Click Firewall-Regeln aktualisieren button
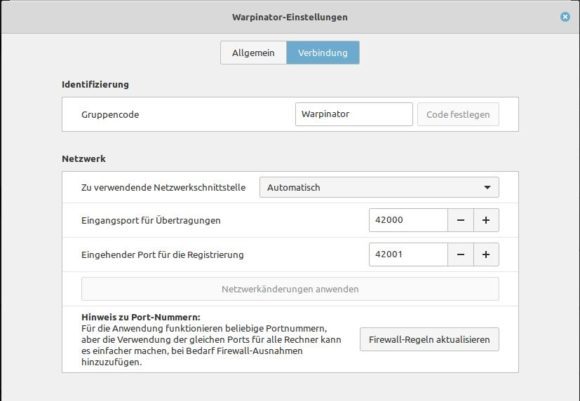 click(429, 339)
